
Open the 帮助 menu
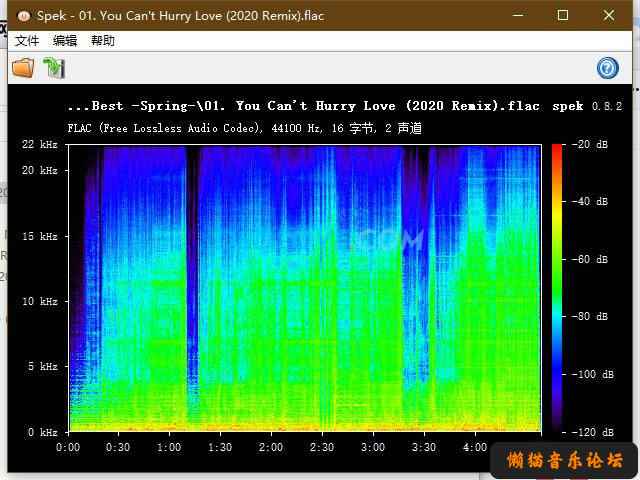point(102,41)
